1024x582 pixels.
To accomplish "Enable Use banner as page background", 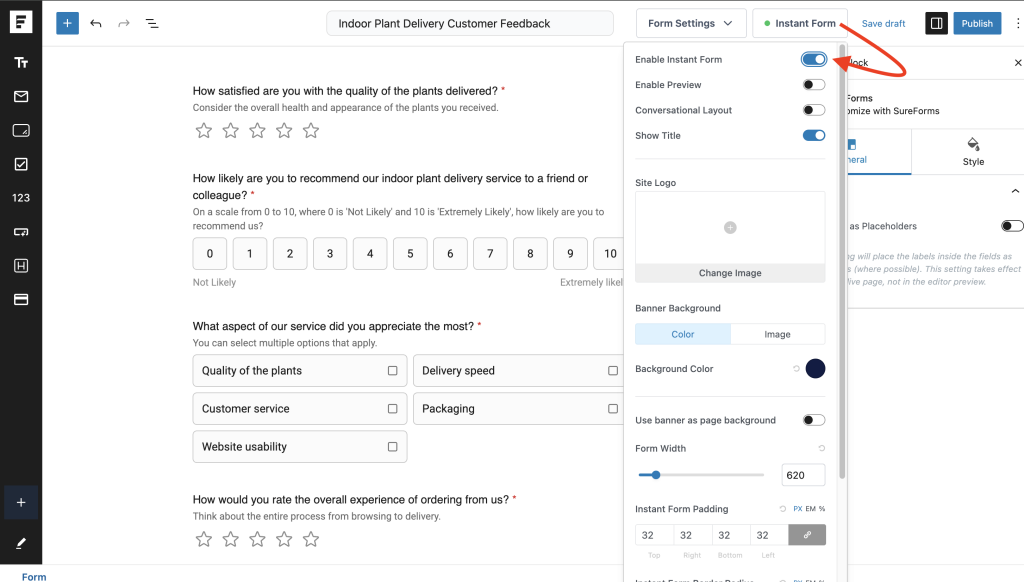I will (814, 420).
